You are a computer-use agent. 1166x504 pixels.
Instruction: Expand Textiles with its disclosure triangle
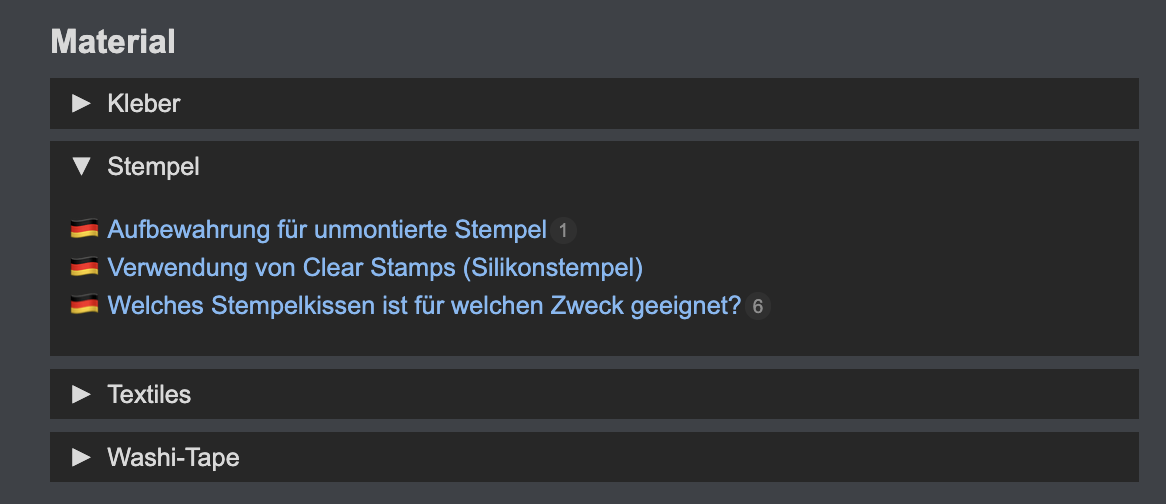pos(81,394)
